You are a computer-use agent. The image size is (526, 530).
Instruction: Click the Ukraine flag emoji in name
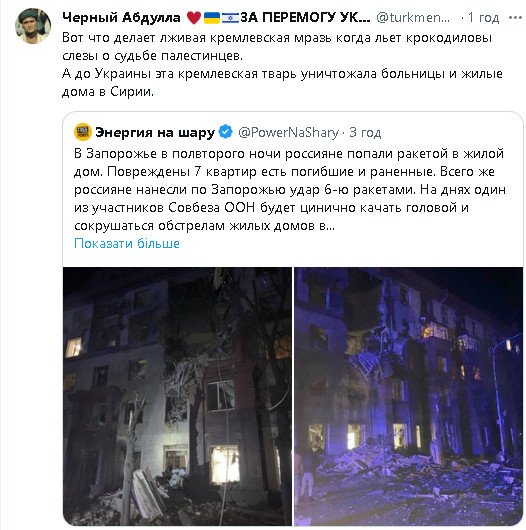coord(212,18)
